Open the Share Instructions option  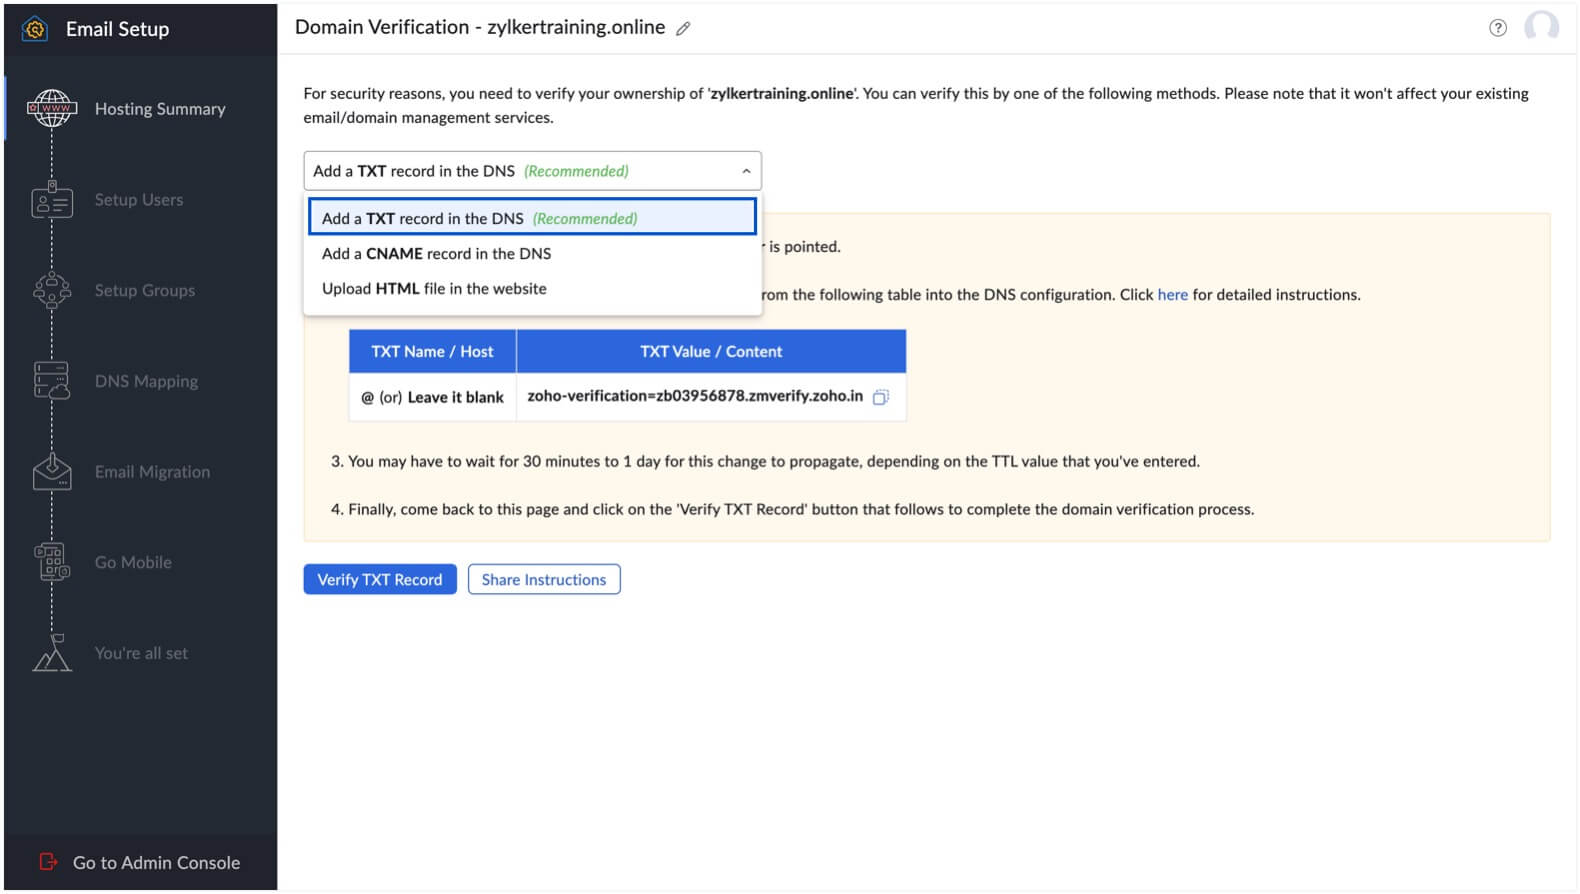click(544, 579)
